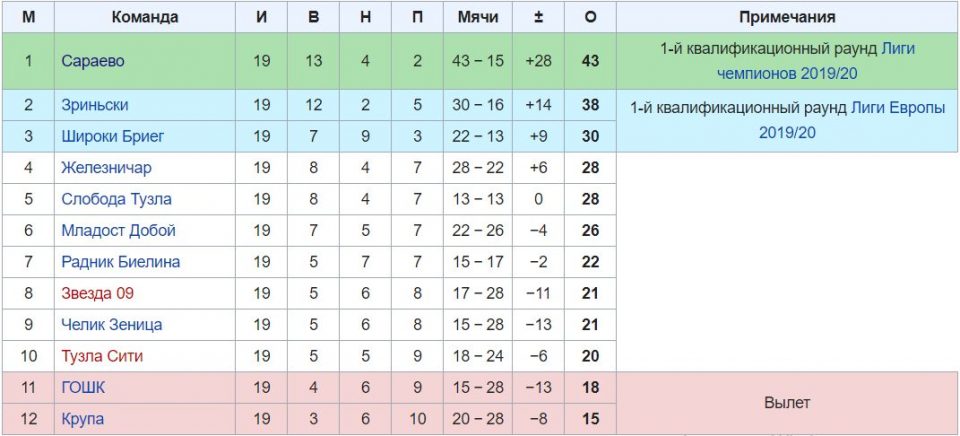Click the red Звезда 09 link
The image size is (960, 436).
click(x=97, y=293)
